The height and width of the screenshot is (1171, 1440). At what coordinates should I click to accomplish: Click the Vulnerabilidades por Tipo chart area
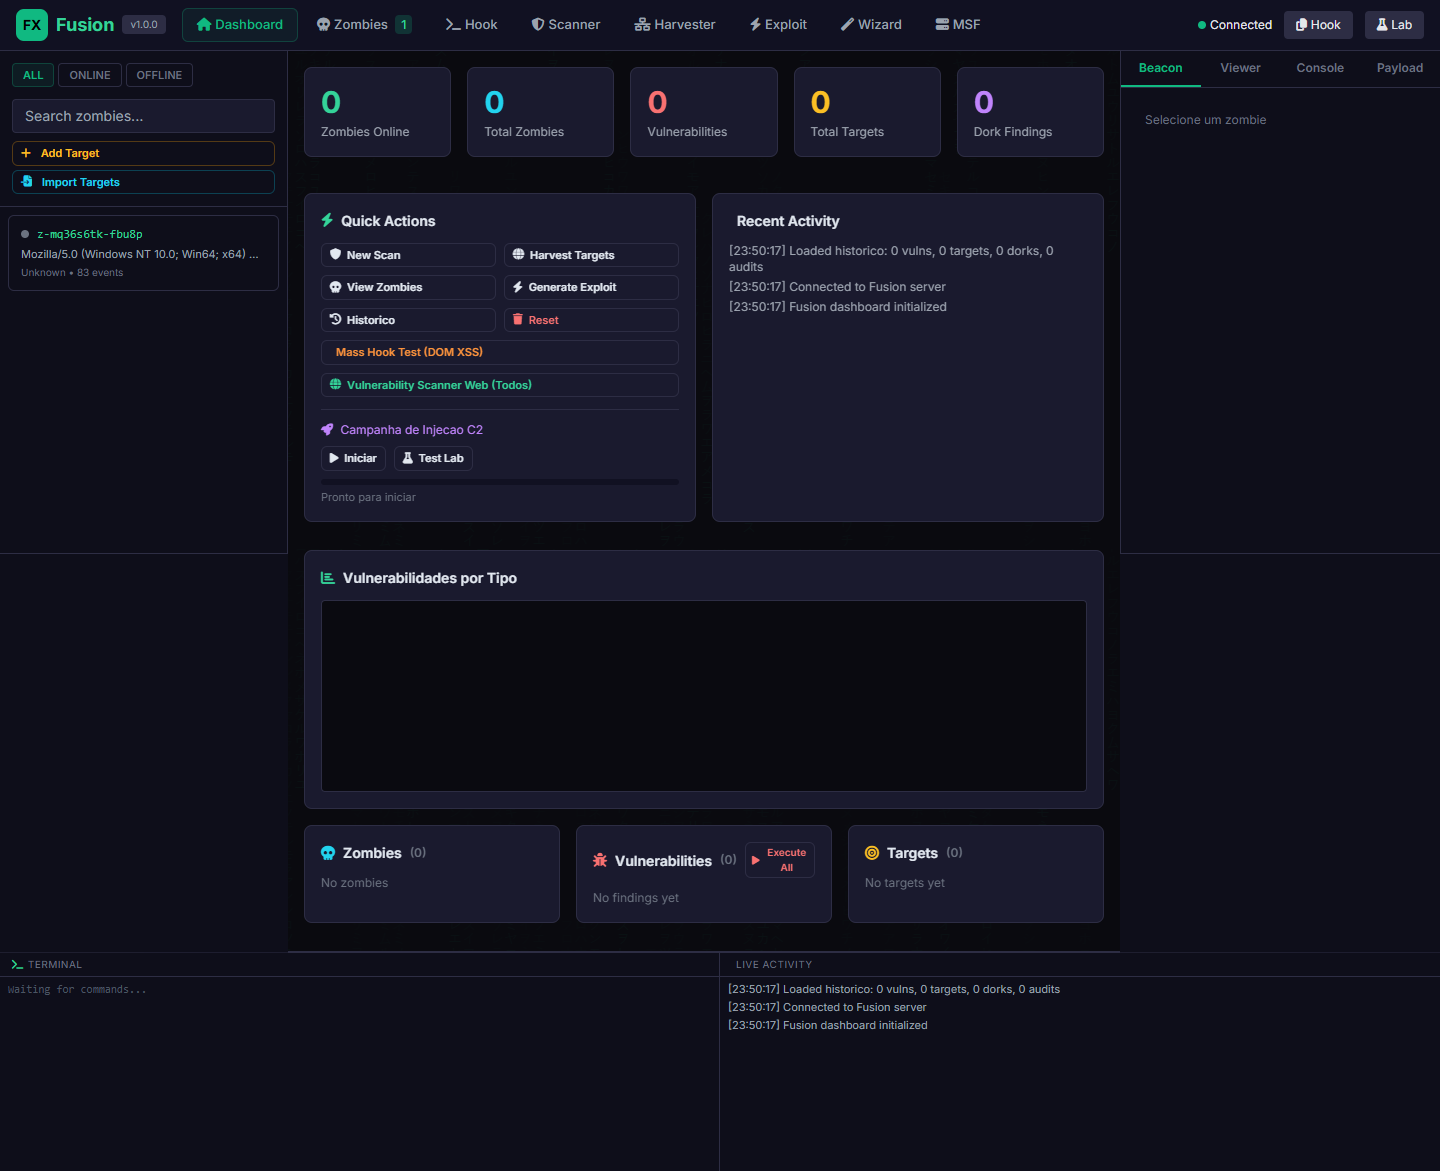[x=704, y=696]
